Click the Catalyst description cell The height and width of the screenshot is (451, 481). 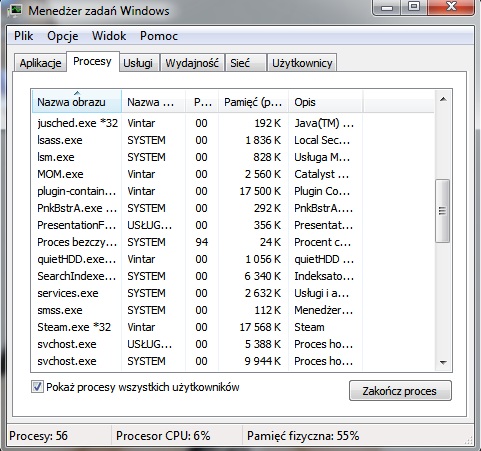(x=322, y=174)
